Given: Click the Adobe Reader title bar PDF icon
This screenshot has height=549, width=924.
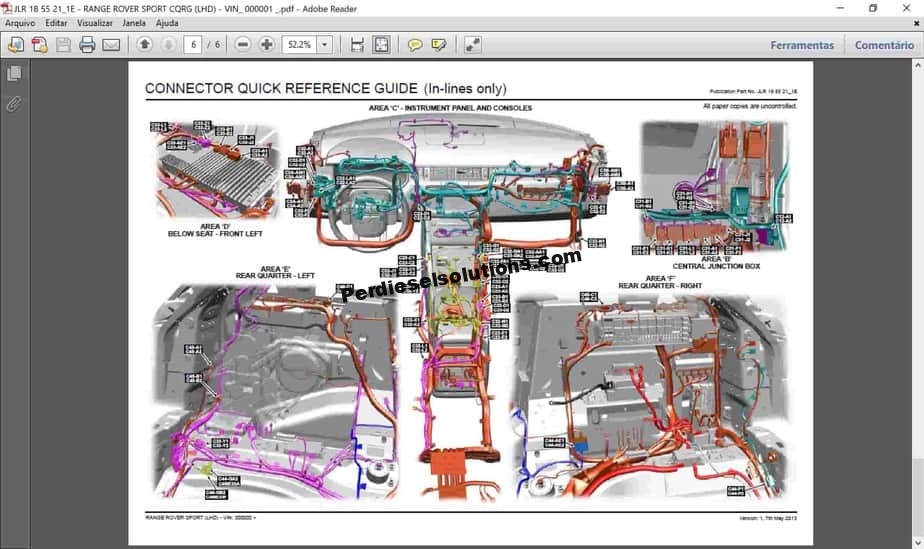Looking at the screenshot, I should (x=6, y=8).
